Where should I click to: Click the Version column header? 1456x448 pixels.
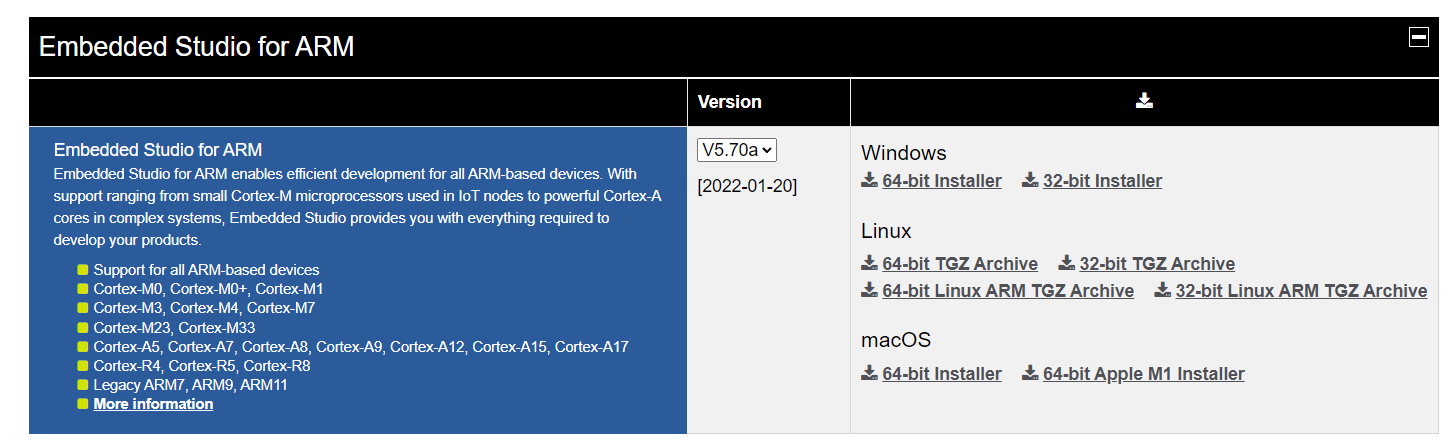(x=729, y=102)
